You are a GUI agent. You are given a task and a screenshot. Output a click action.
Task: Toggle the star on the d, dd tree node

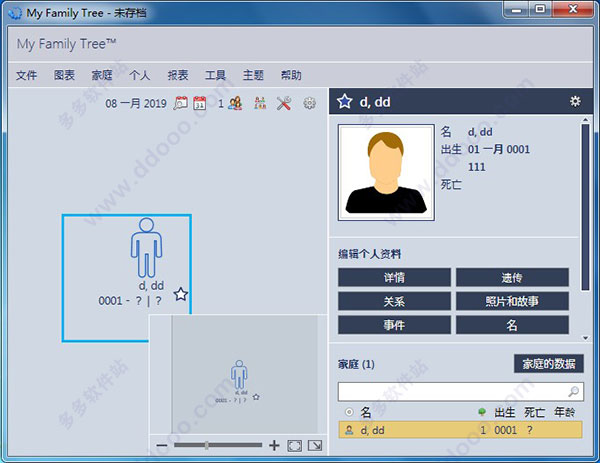click(181, 294)
